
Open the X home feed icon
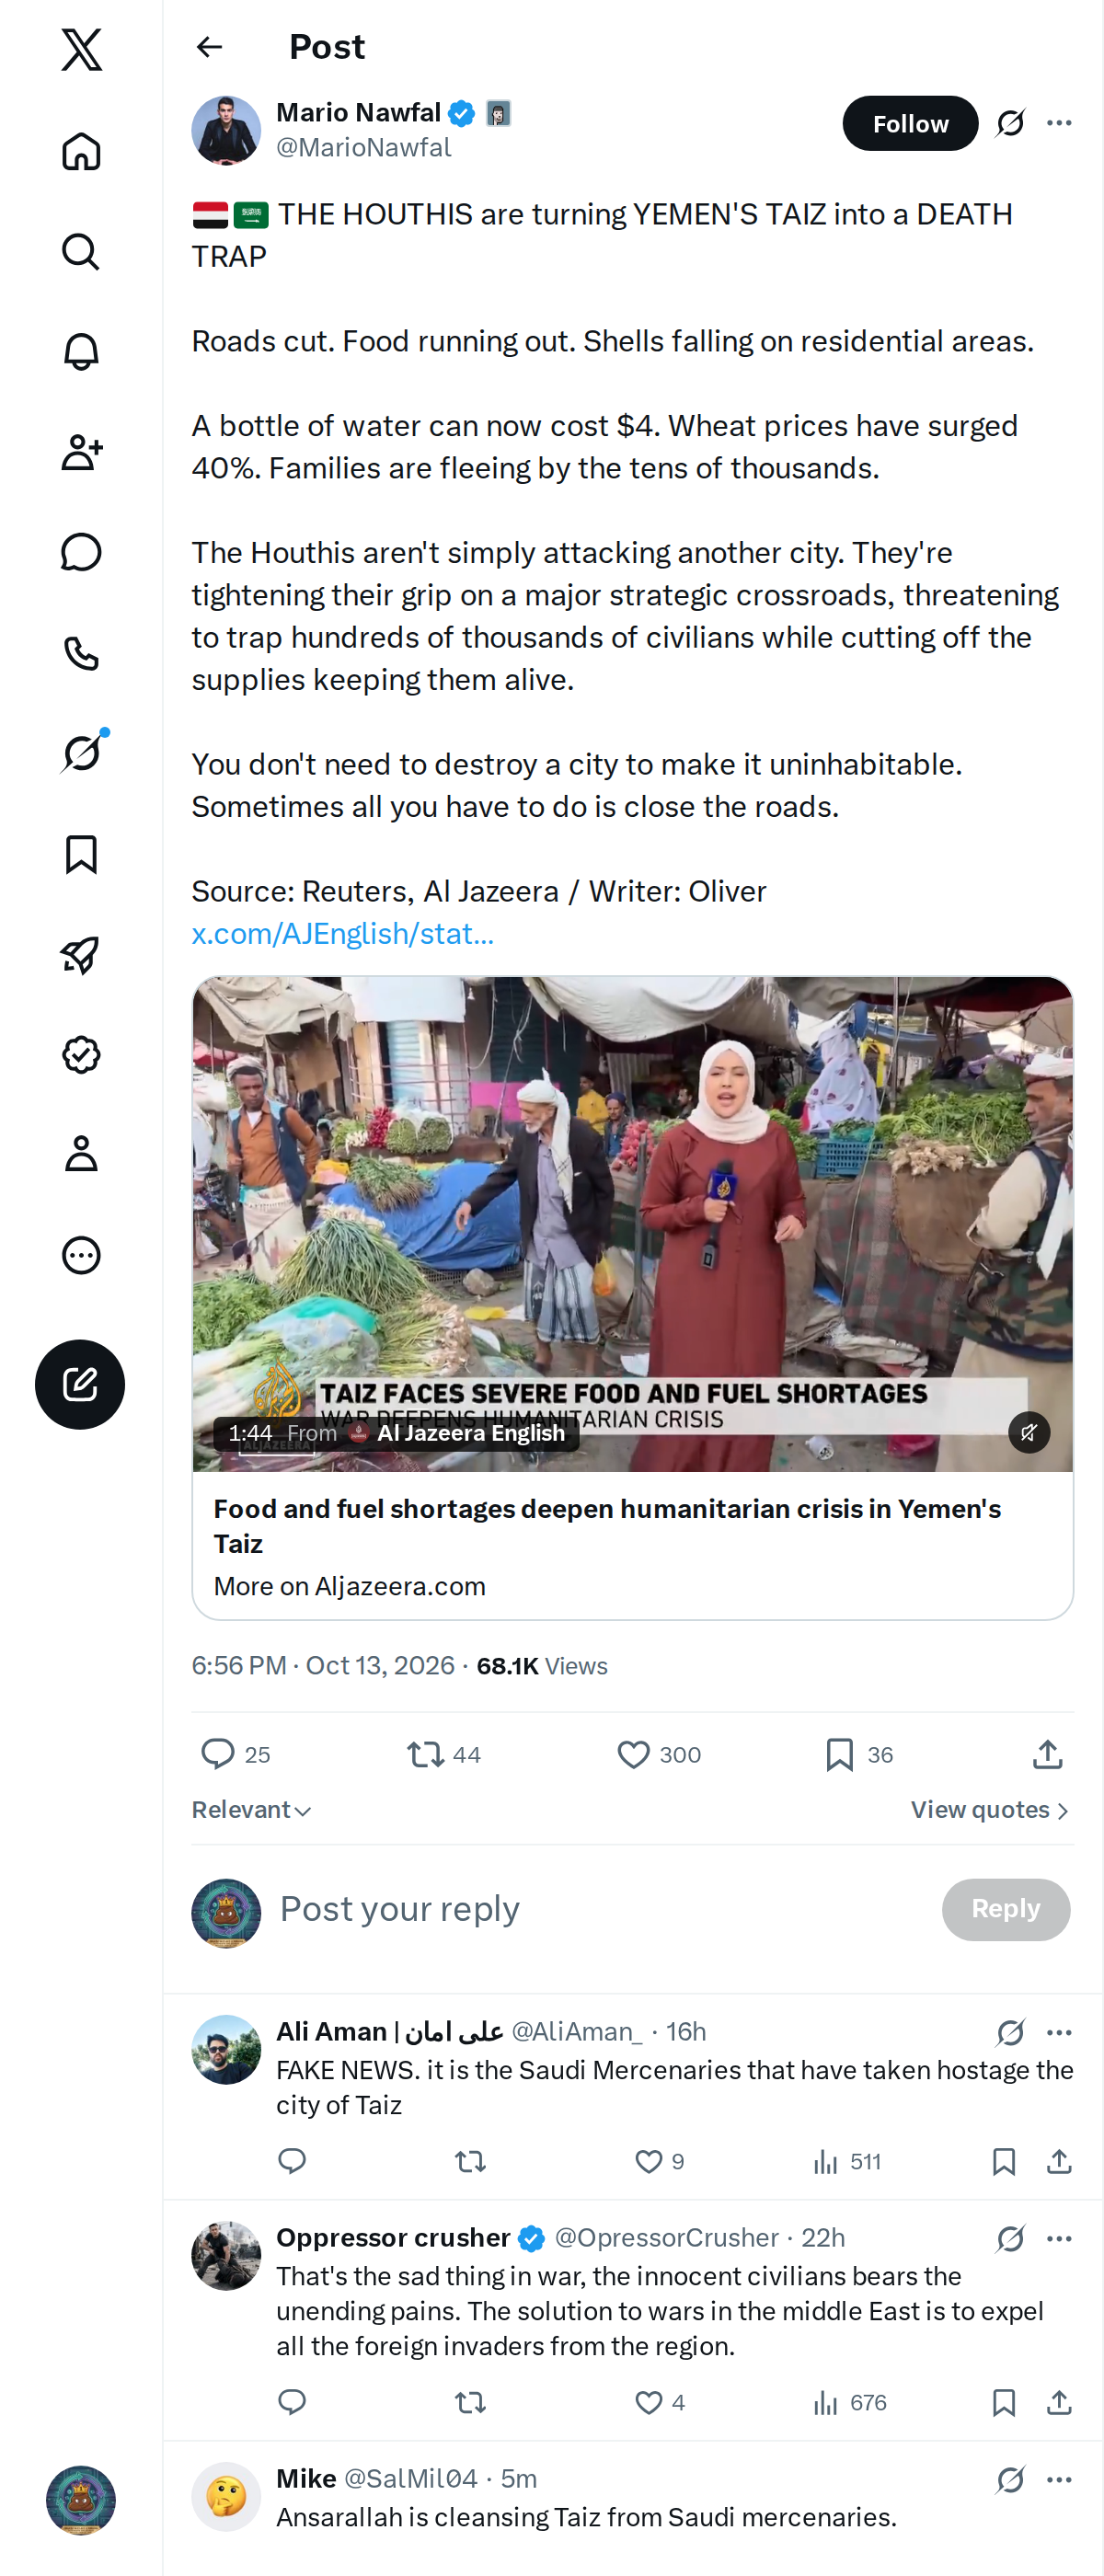coord(81,151)
